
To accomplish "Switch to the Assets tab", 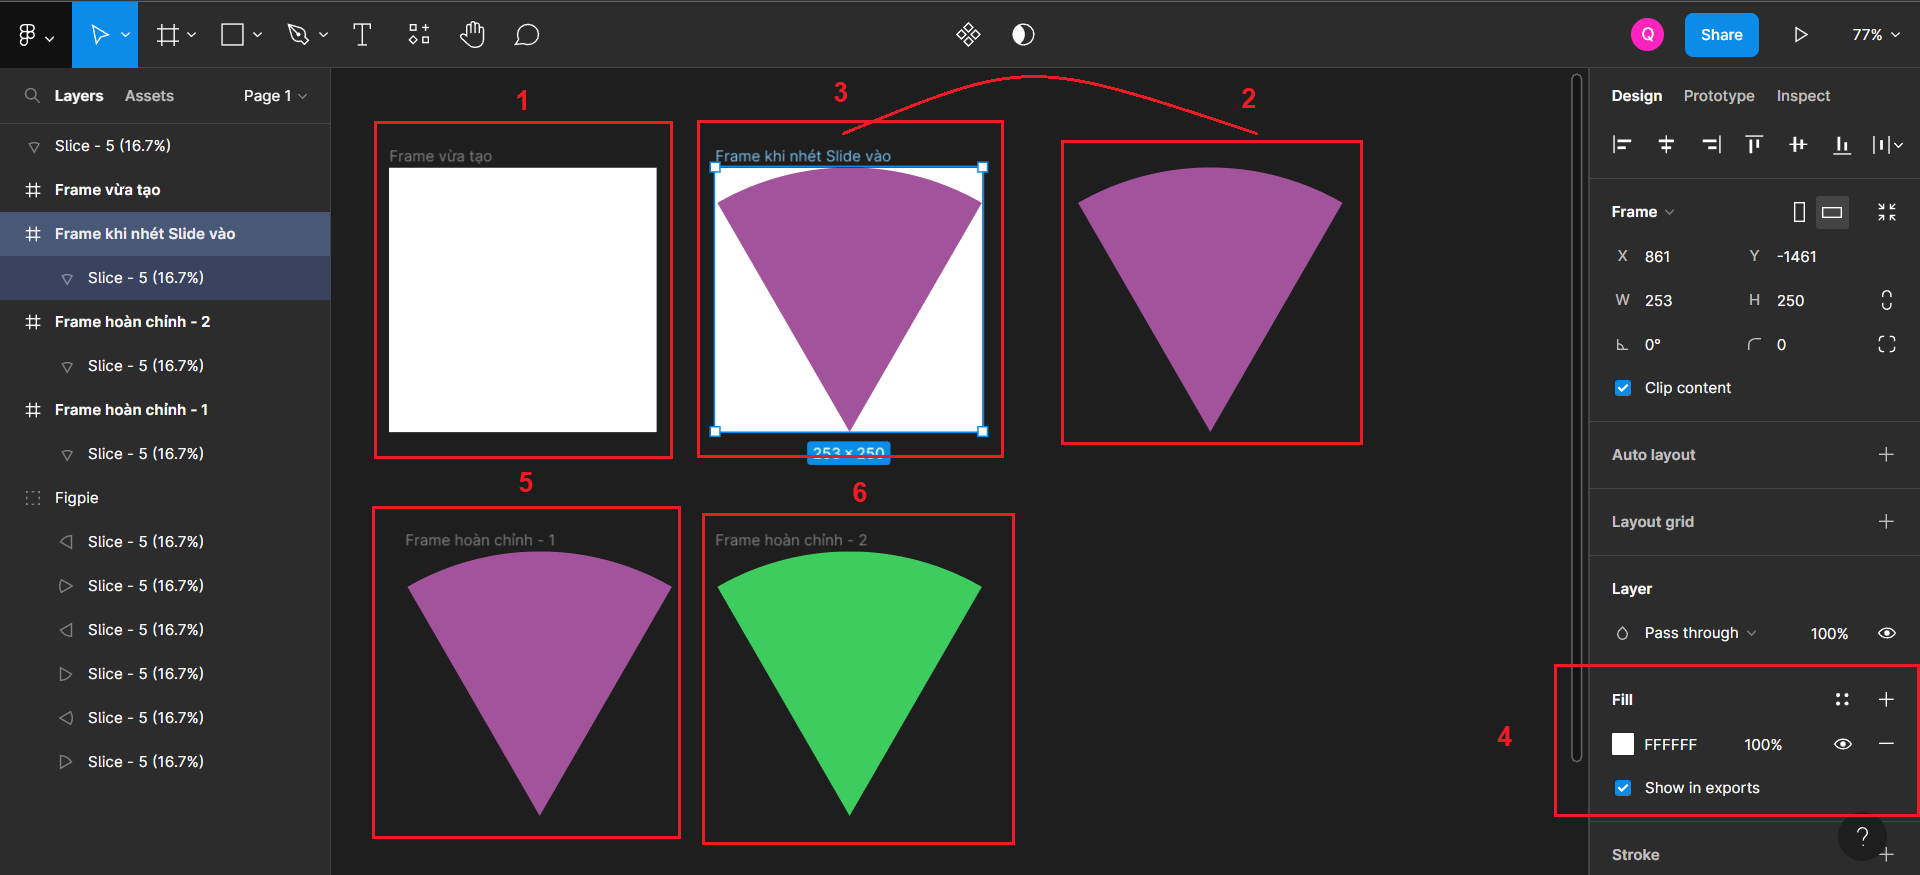I will coord(149,96).
